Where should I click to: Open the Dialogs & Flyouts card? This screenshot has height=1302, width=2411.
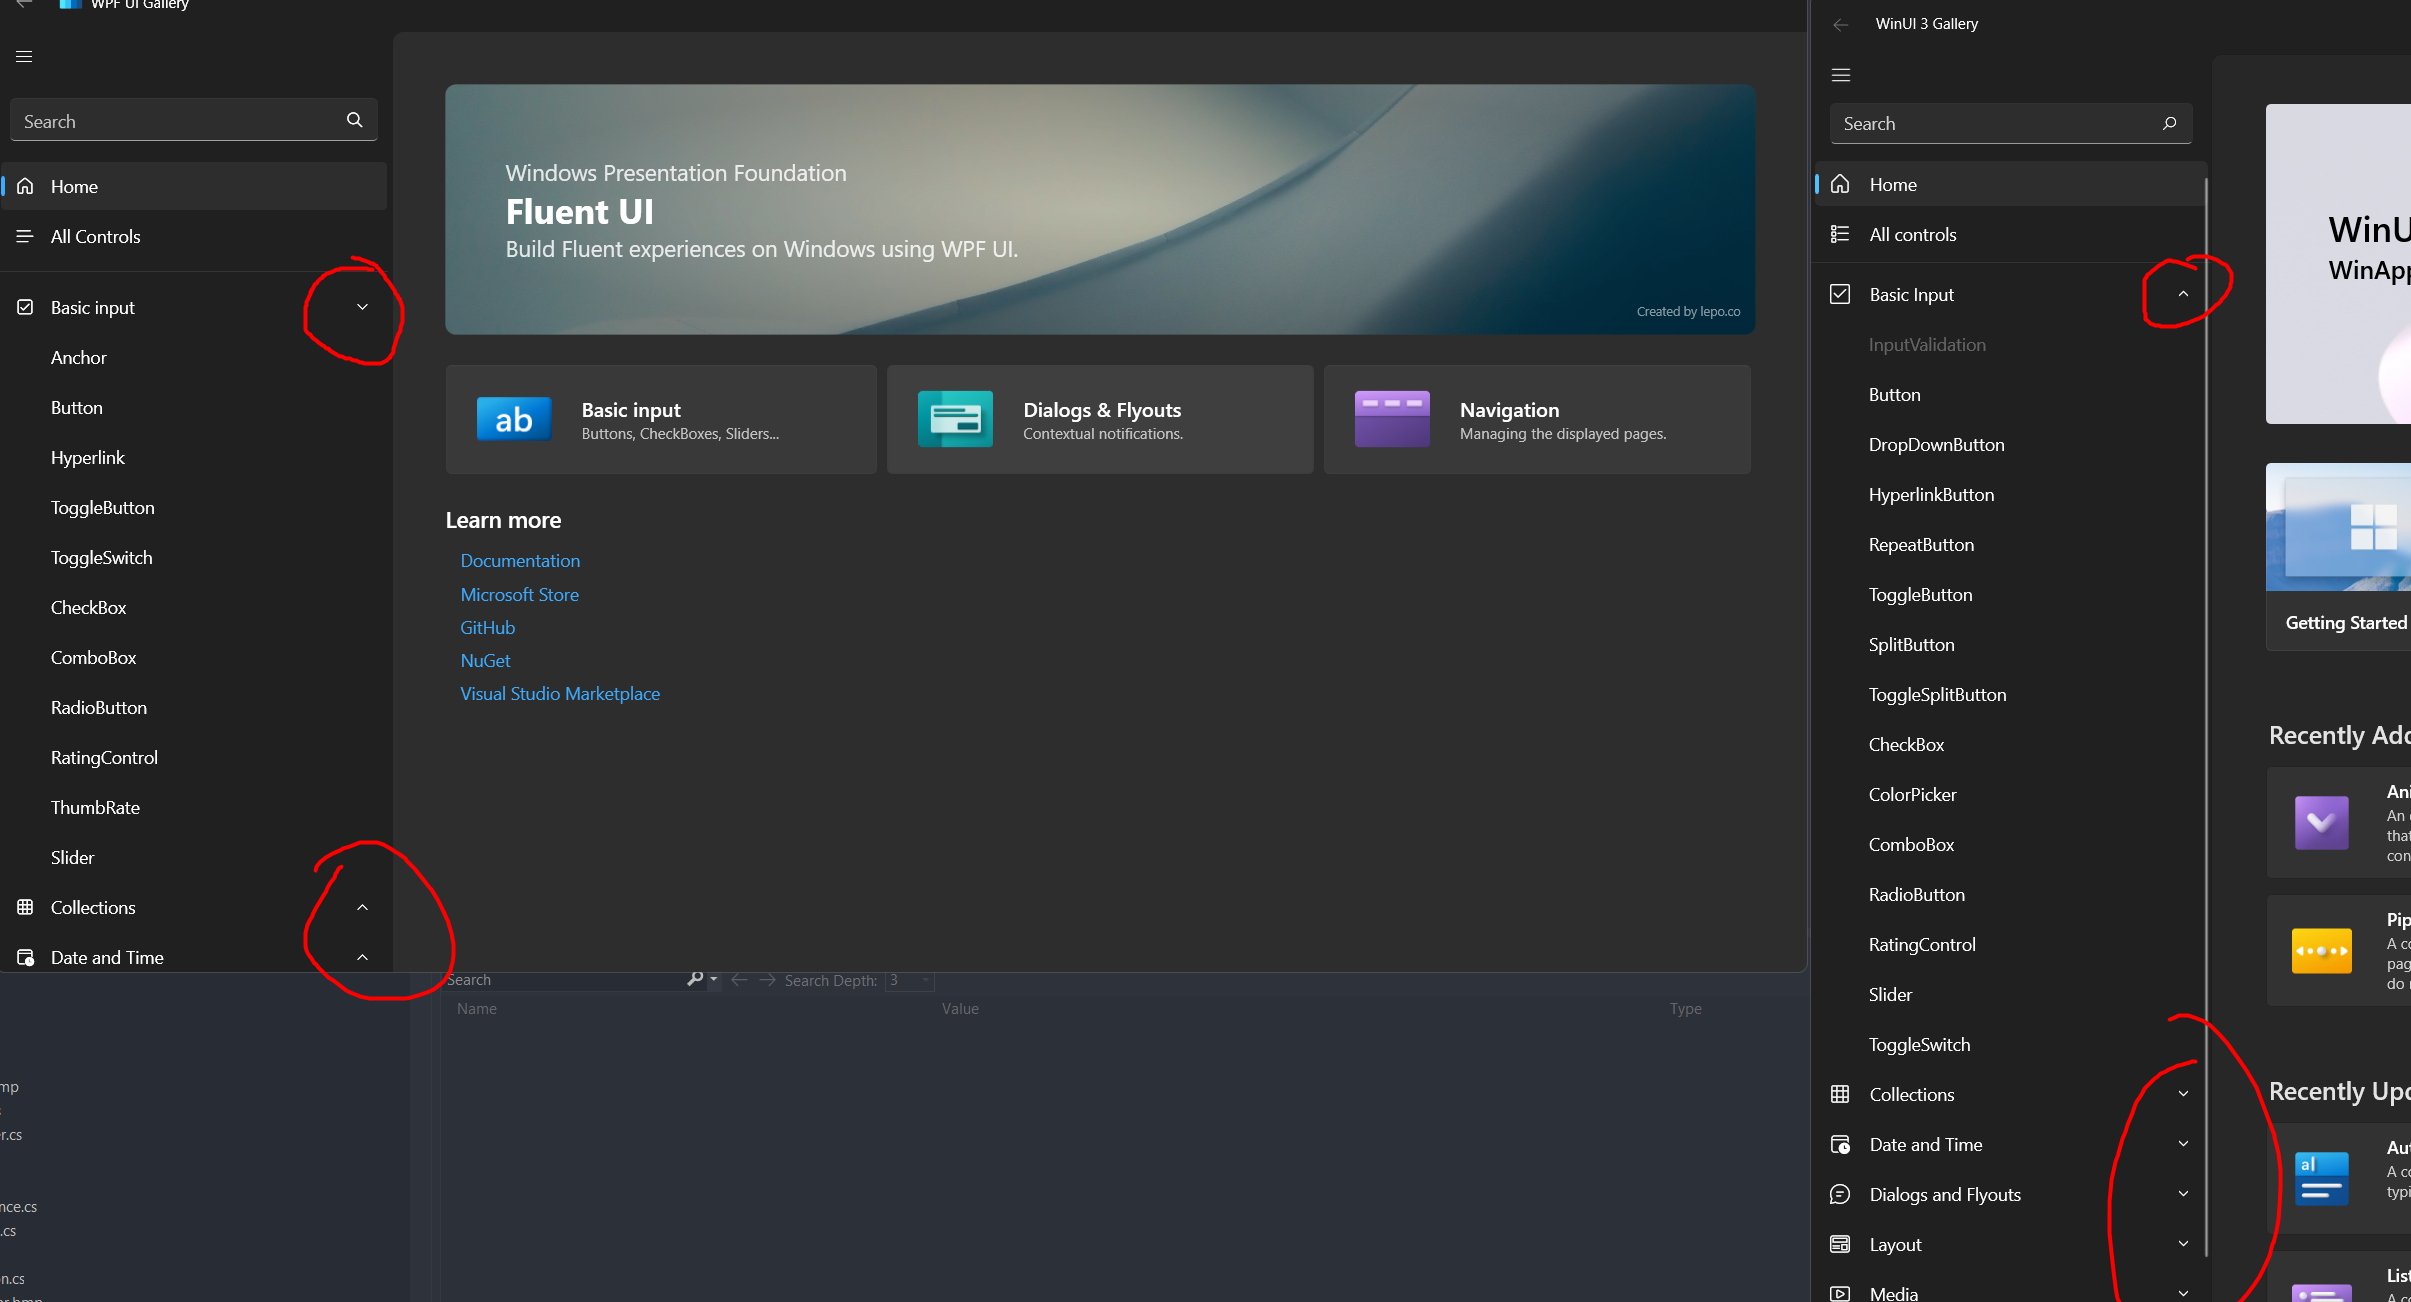coord(1099,420)
